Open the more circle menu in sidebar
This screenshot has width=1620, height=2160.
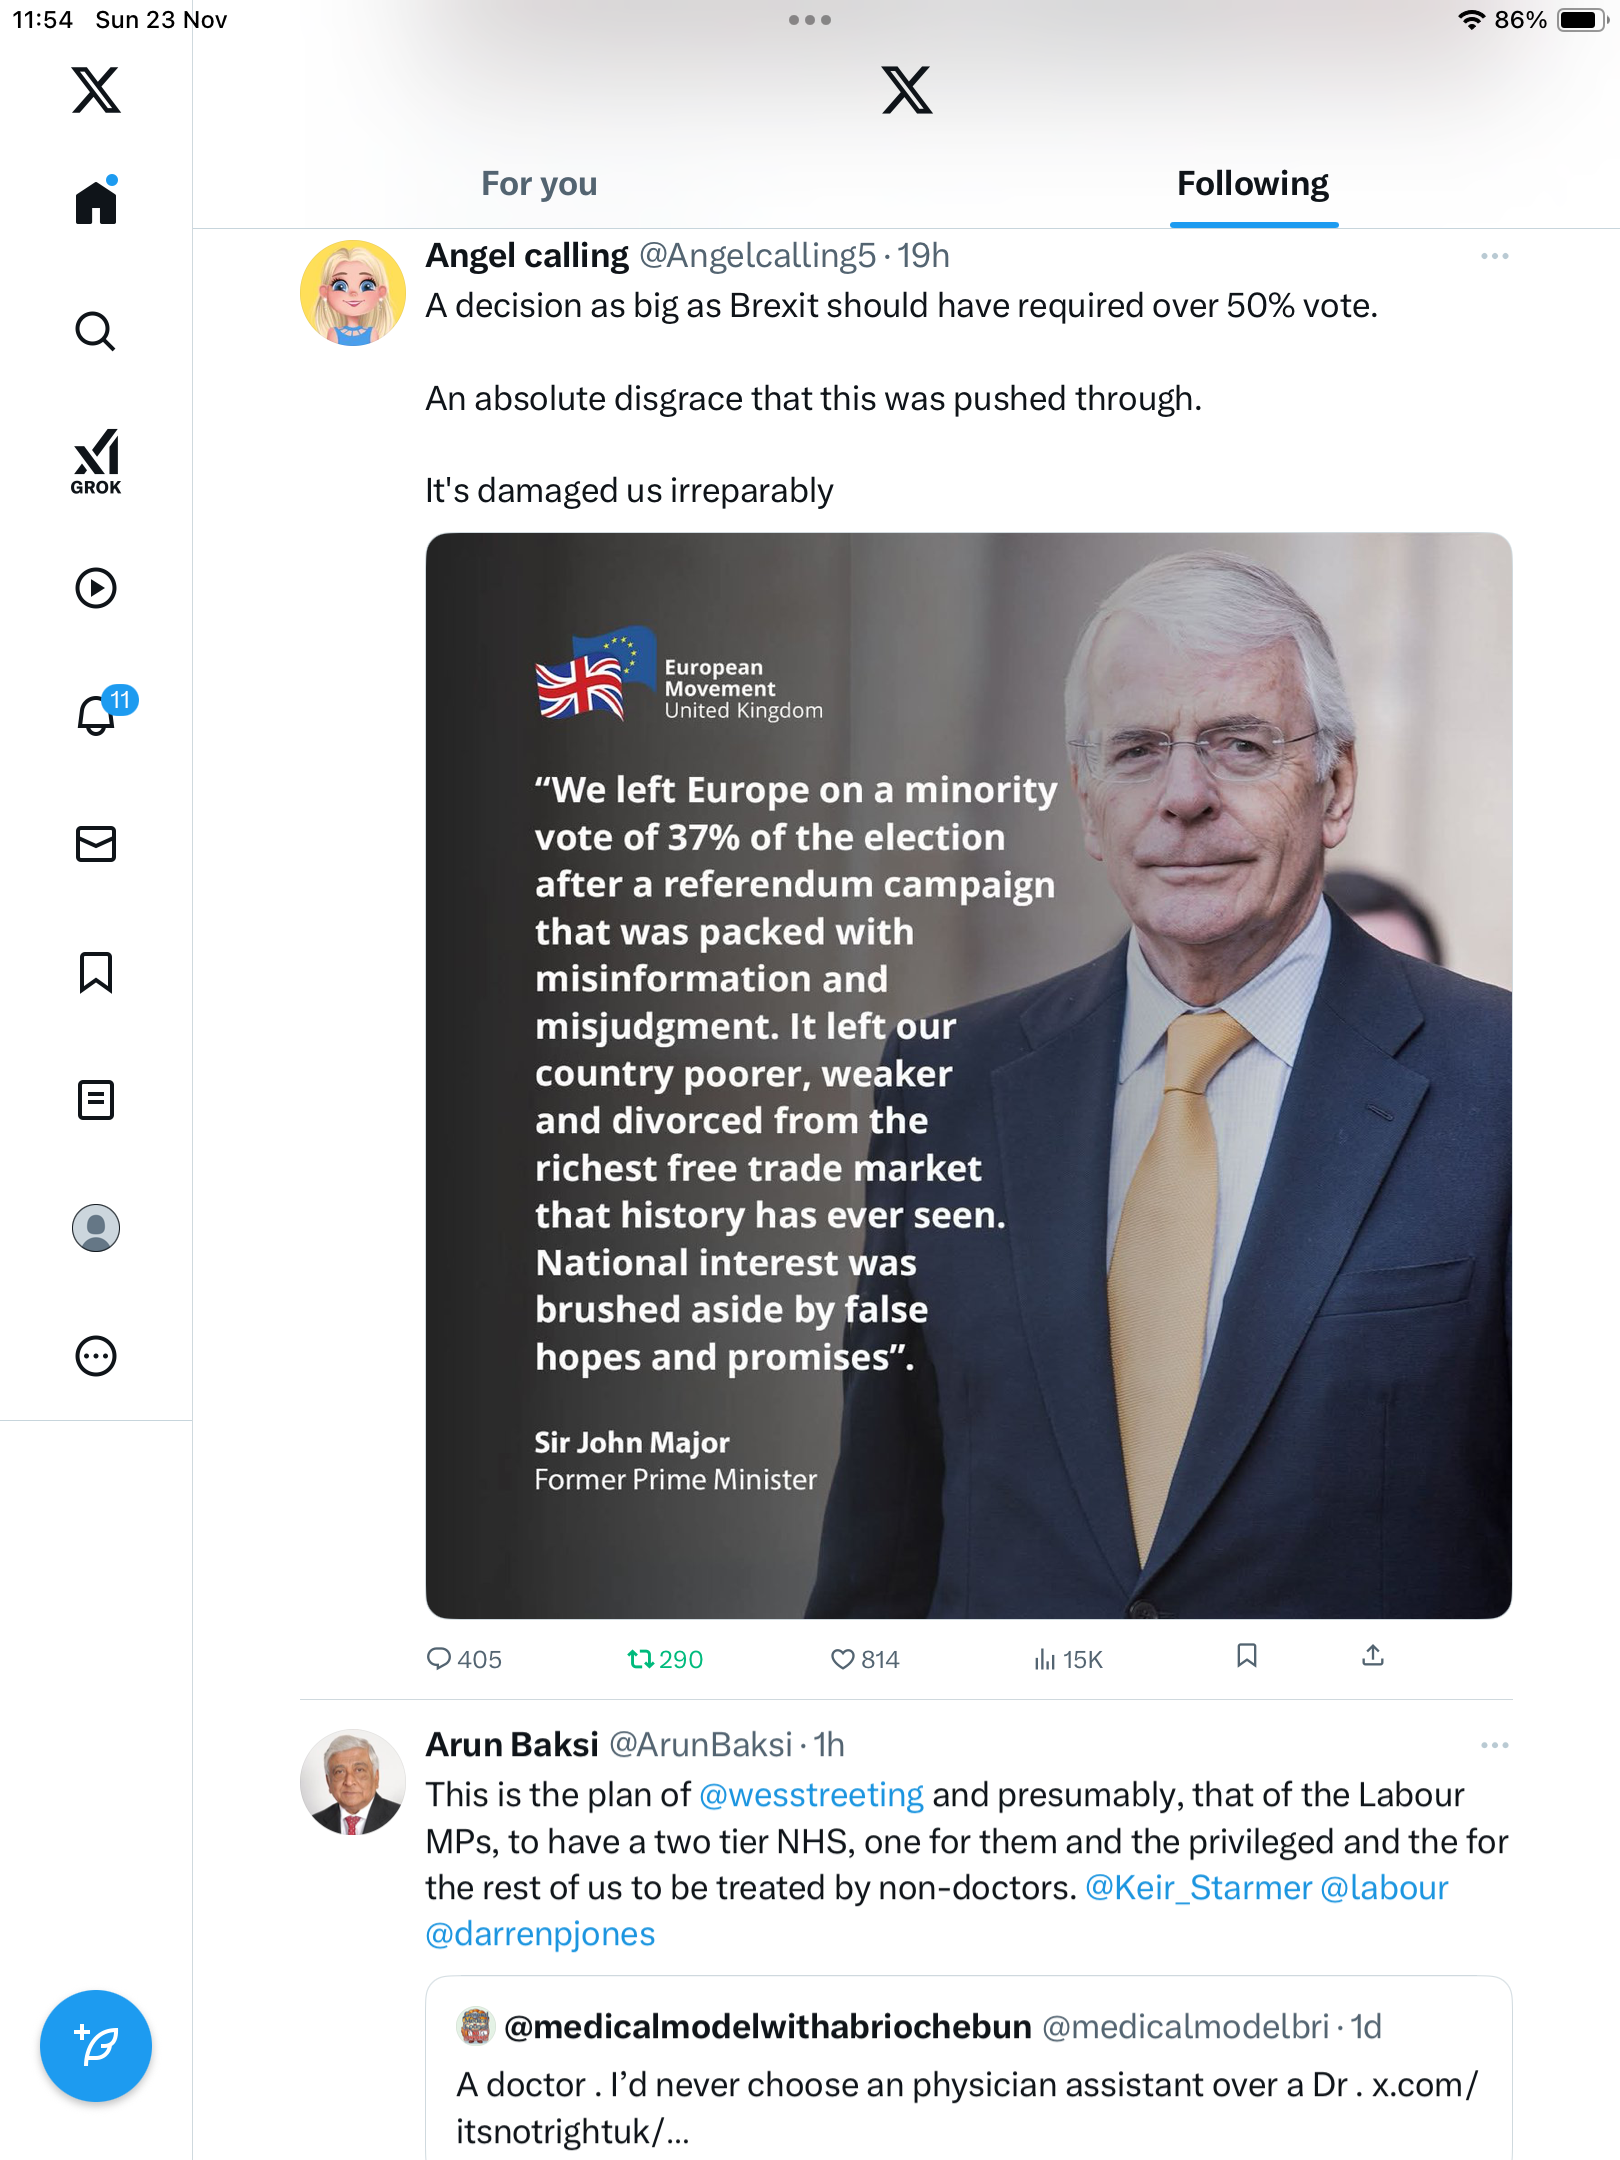click(x=96, y=1356)
